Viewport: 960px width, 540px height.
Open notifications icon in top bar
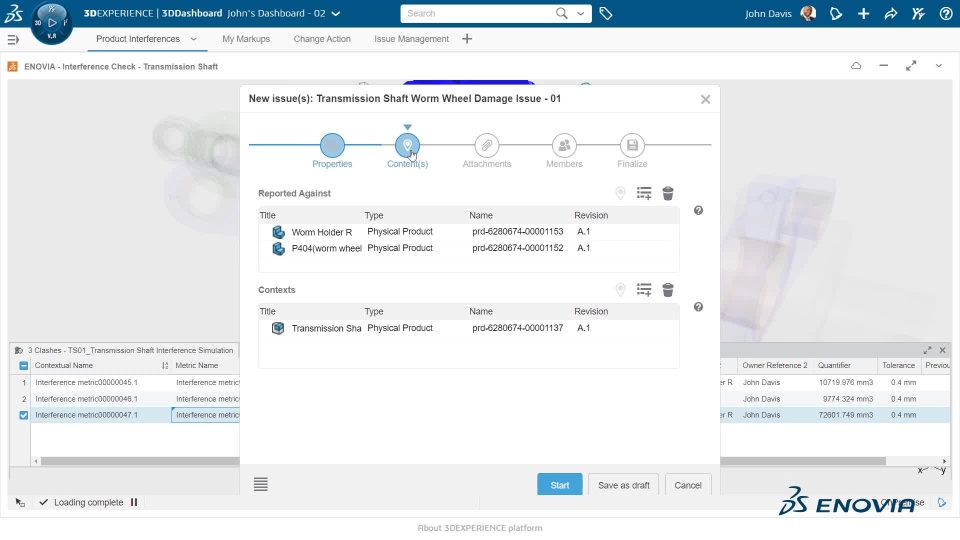(836, 13)
